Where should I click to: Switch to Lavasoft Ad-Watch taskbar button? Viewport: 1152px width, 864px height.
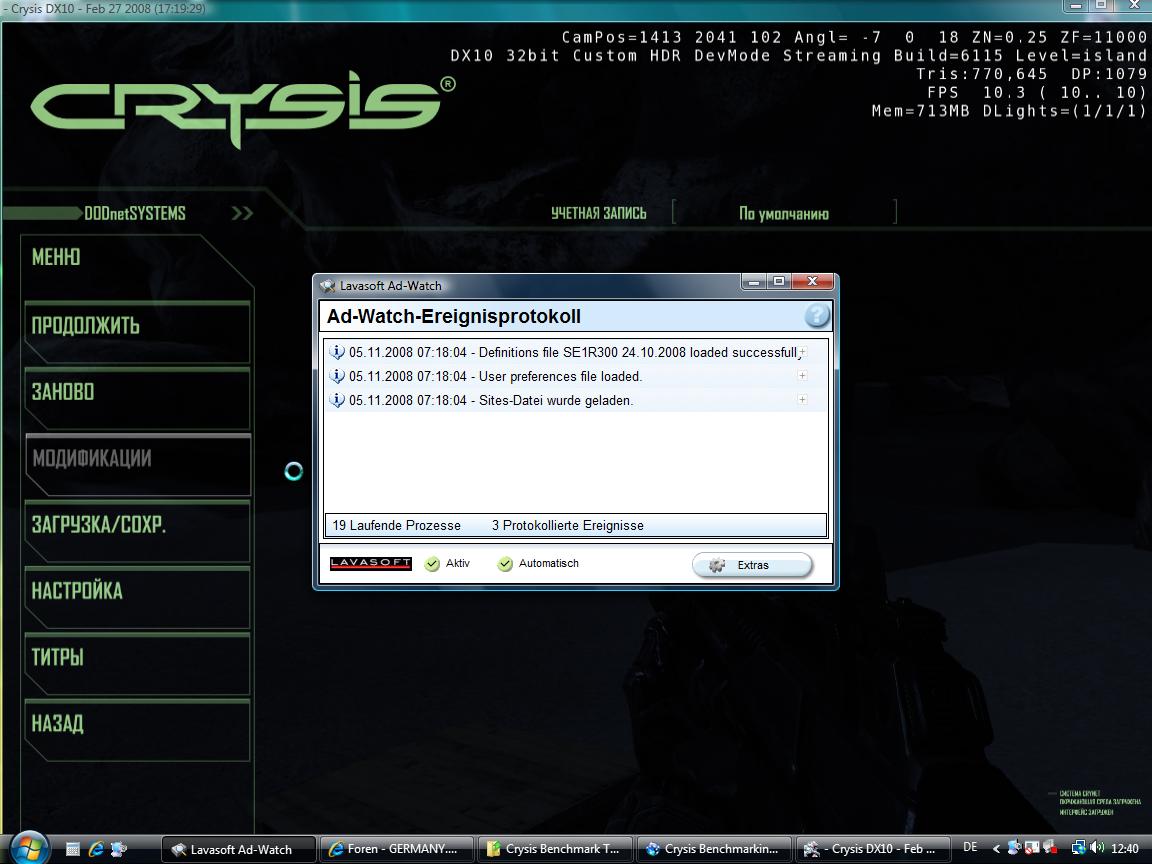coord(238,849)
